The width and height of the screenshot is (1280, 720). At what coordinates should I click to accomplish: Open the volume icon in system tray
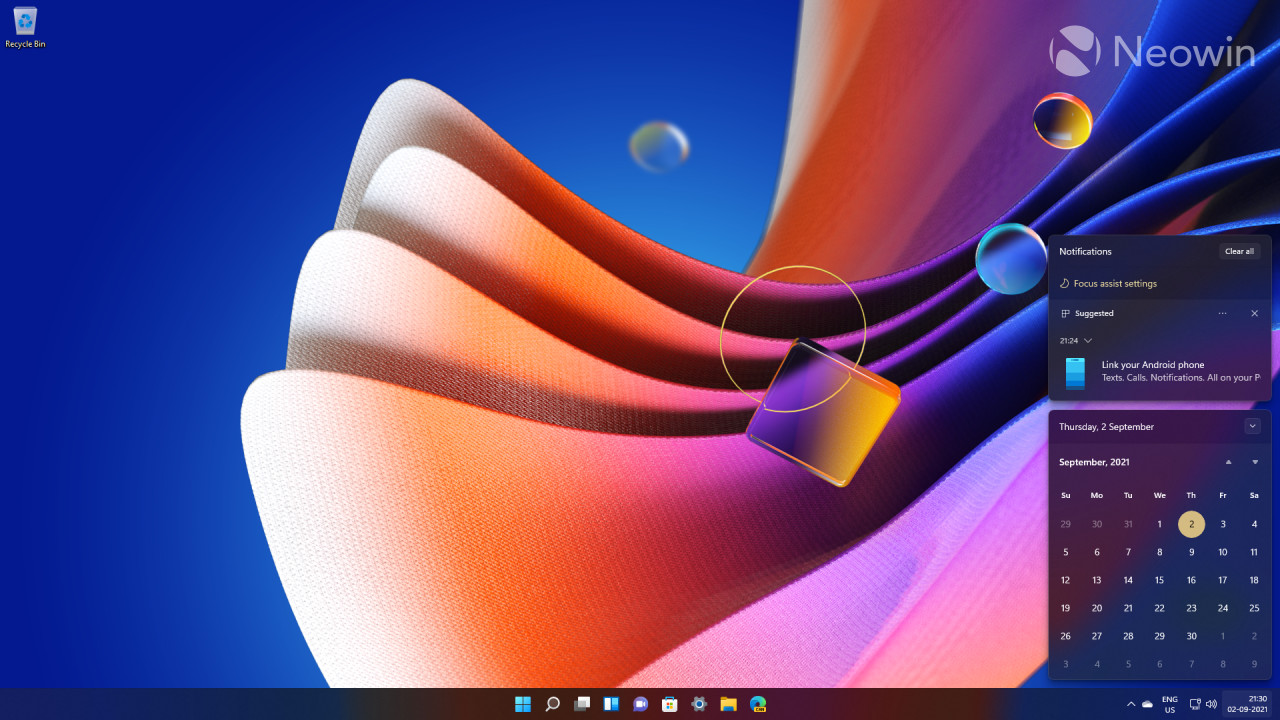click(x=1211, y=704)
